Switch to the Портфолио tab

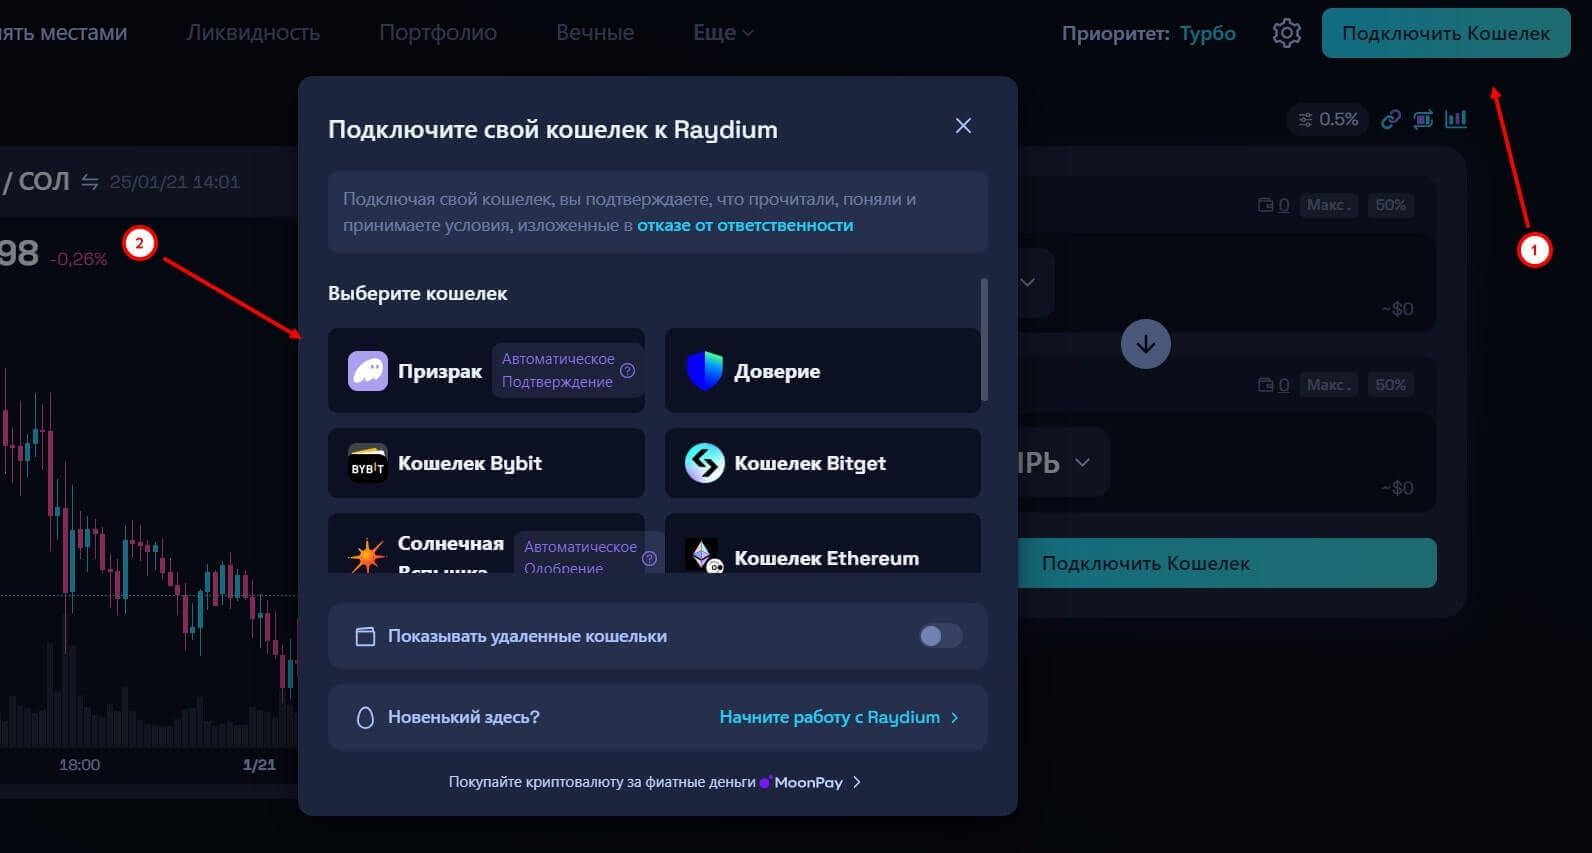pos(437,33)
